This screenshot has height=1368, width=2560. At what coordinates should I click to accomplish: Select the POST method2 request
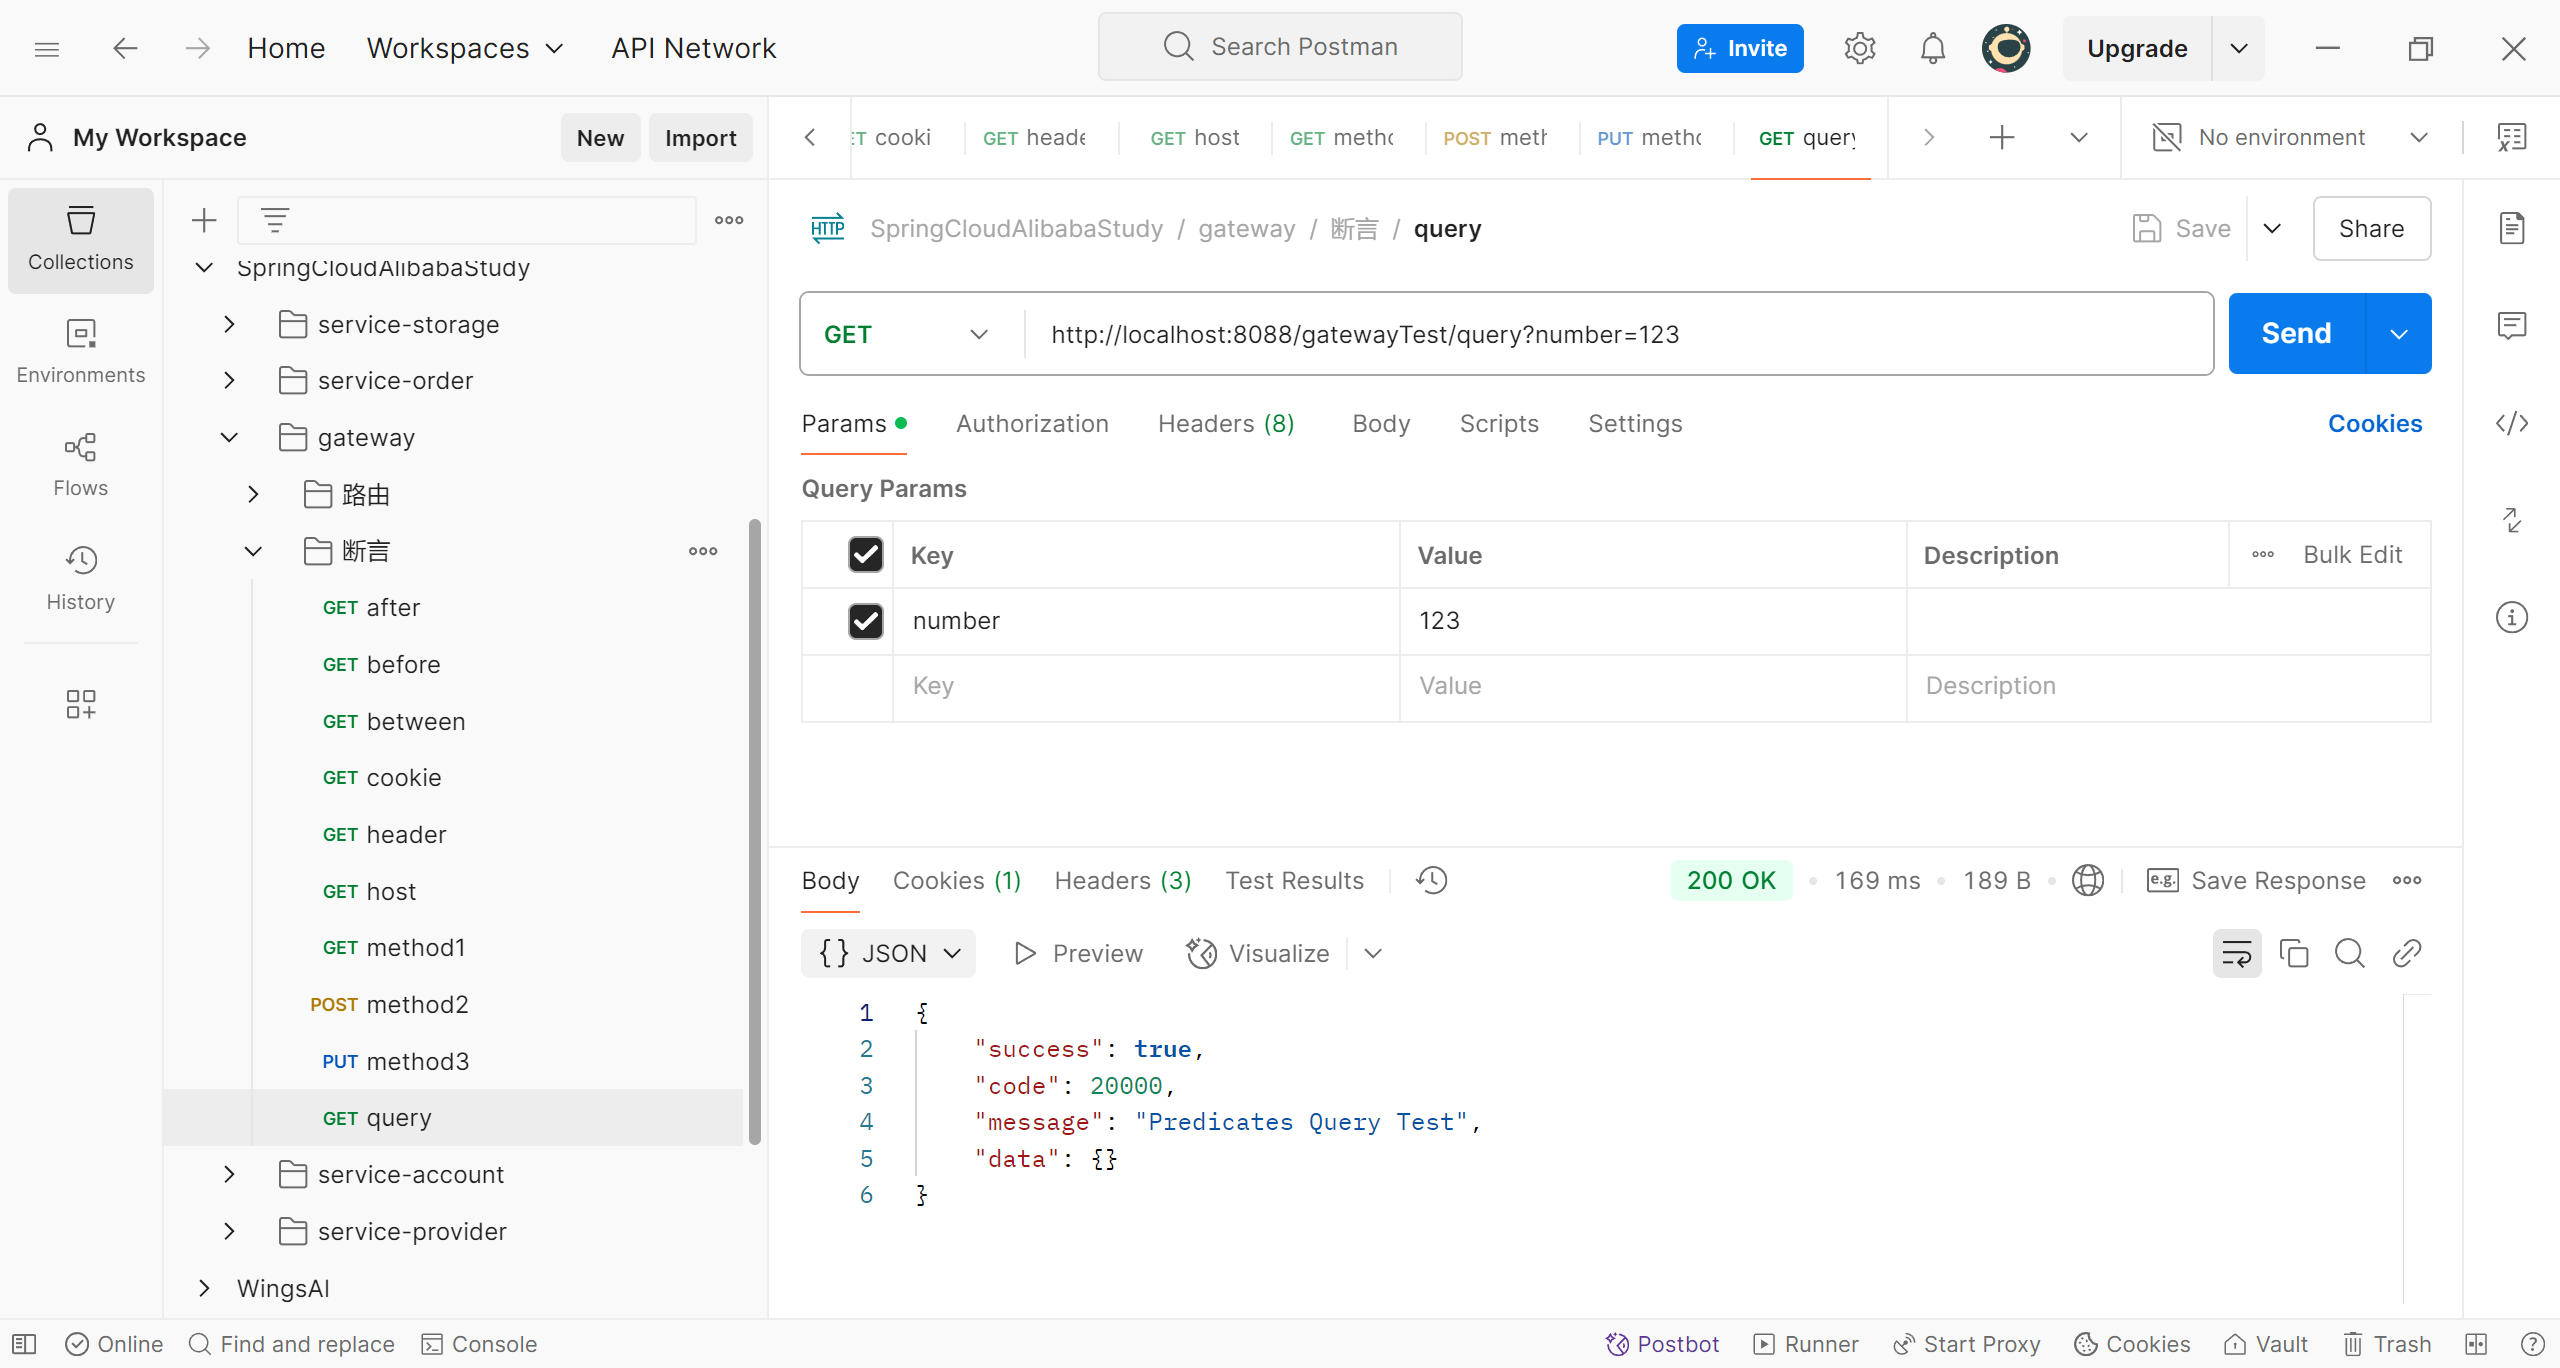(x=454, y=1004)
